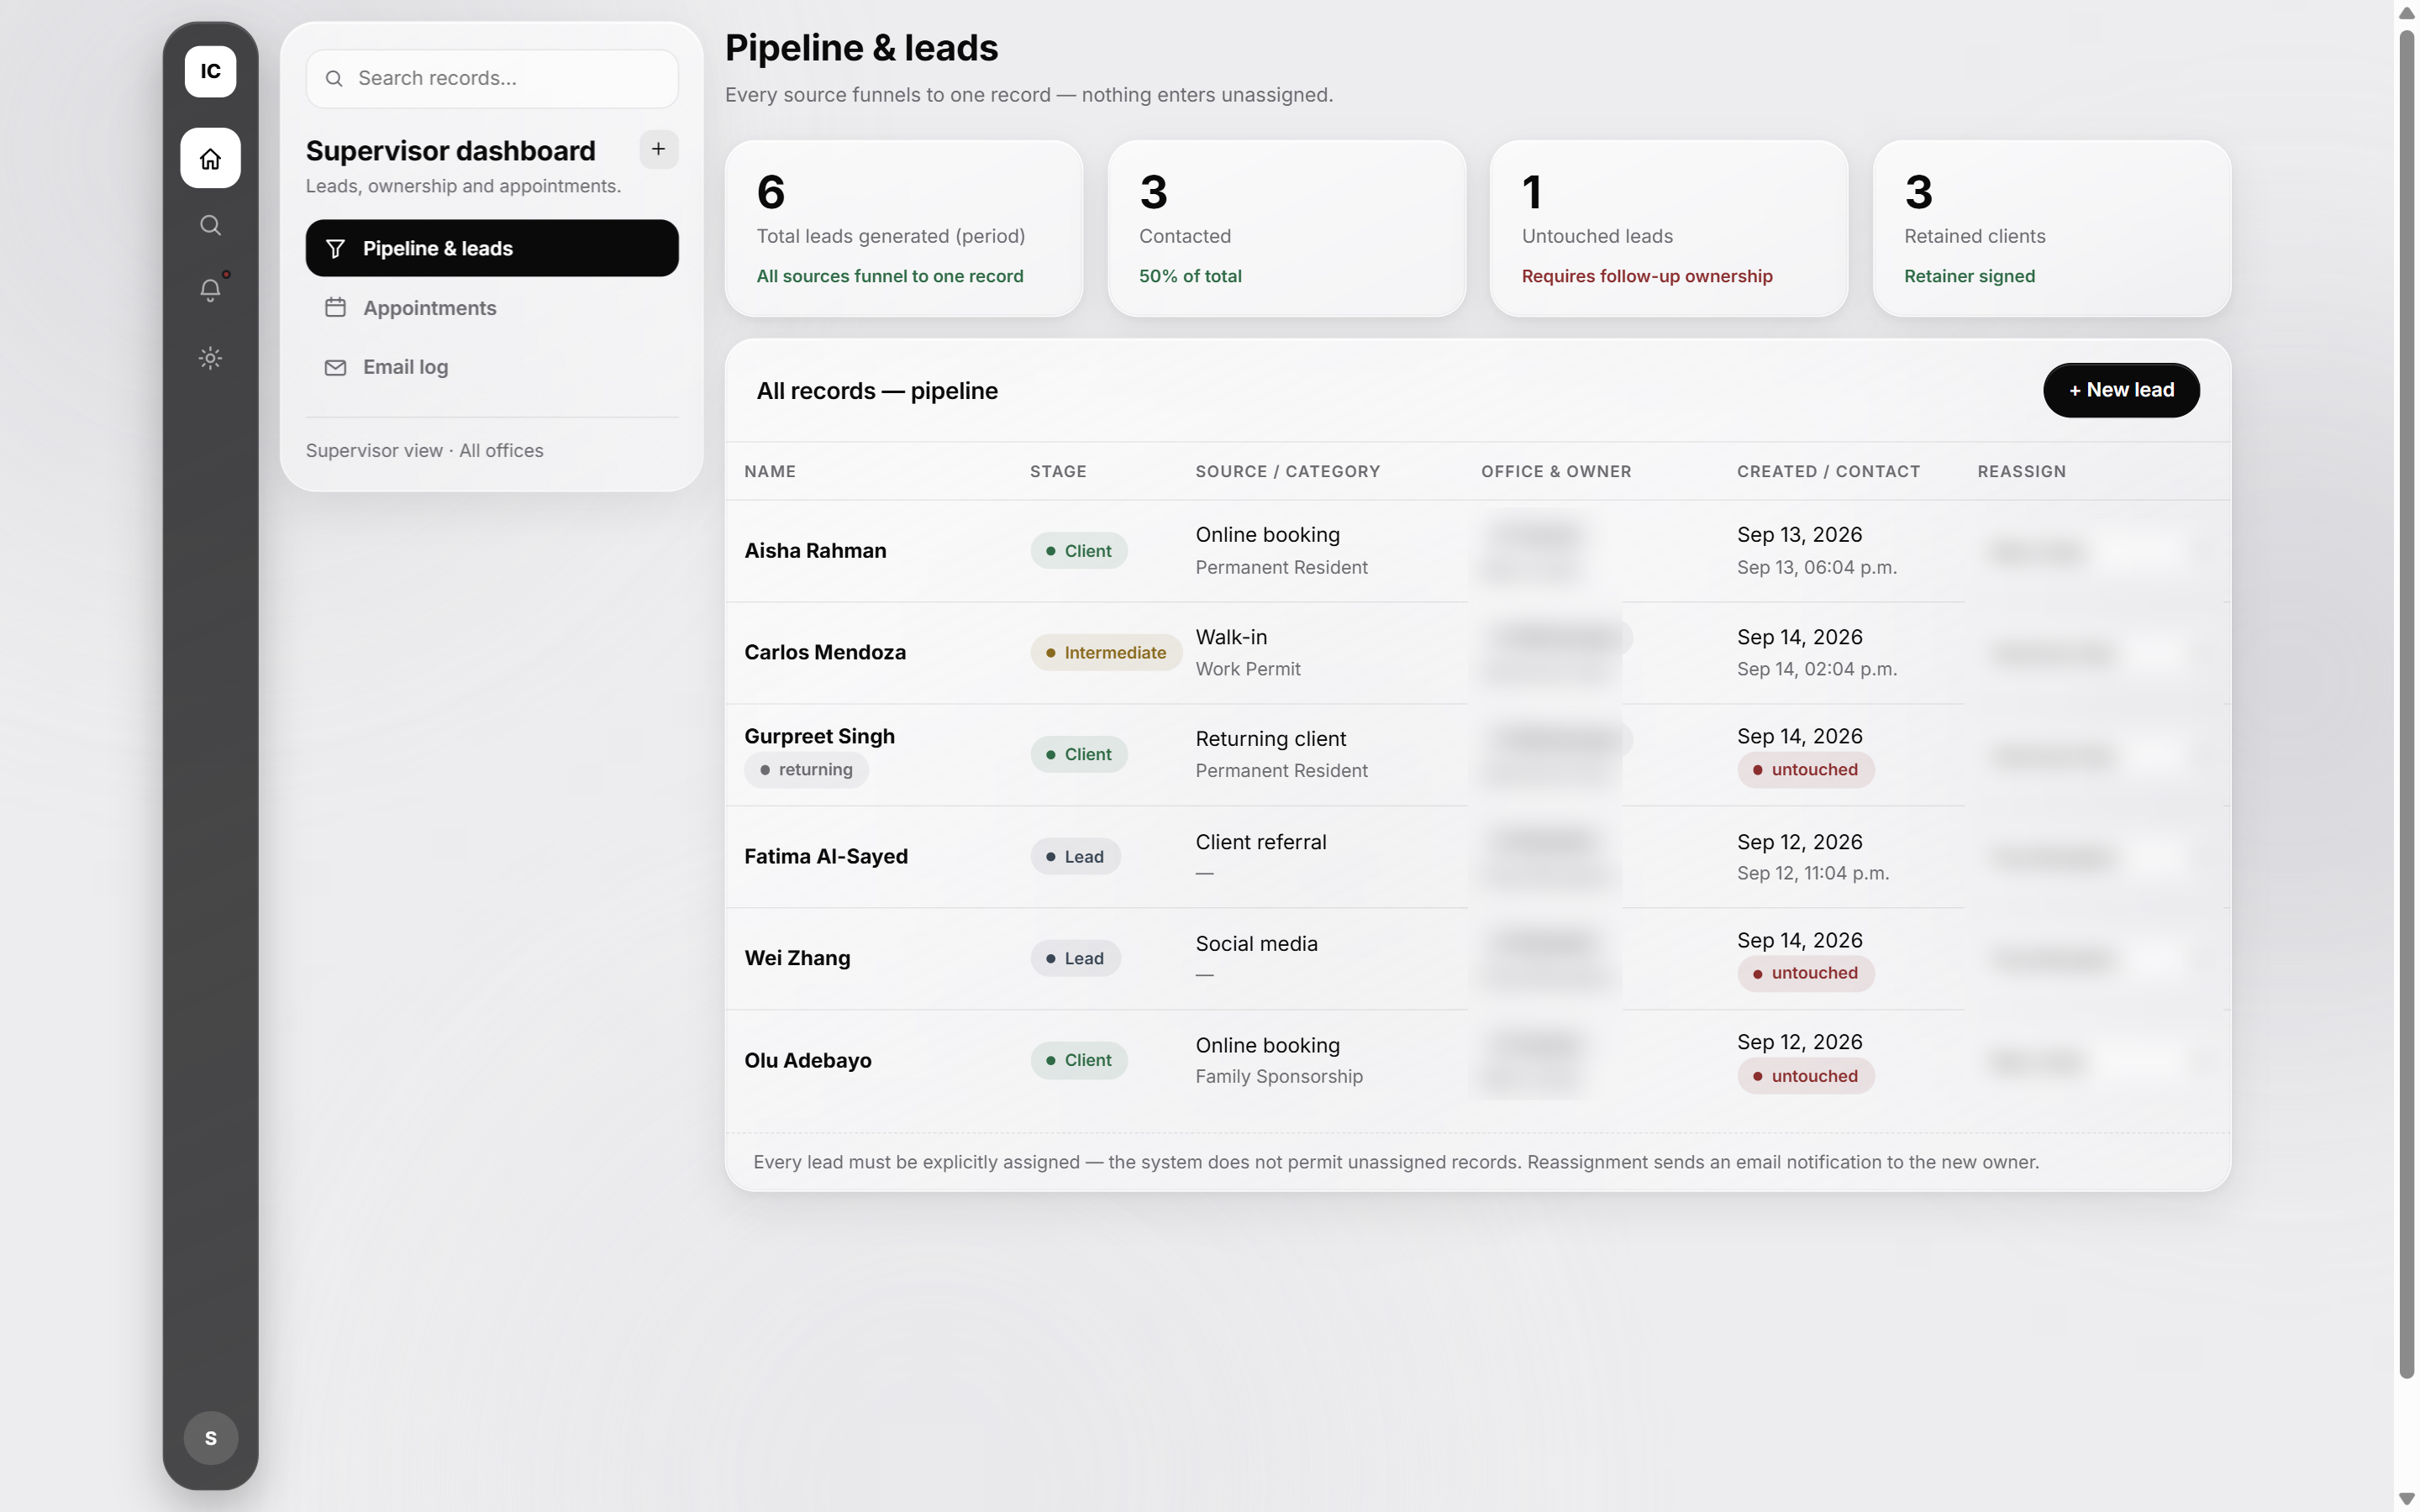2420x1512 pixels.
Task: Click Client referral in Fatima Al-Sayed's row
Action: [x=1261, y=842]
